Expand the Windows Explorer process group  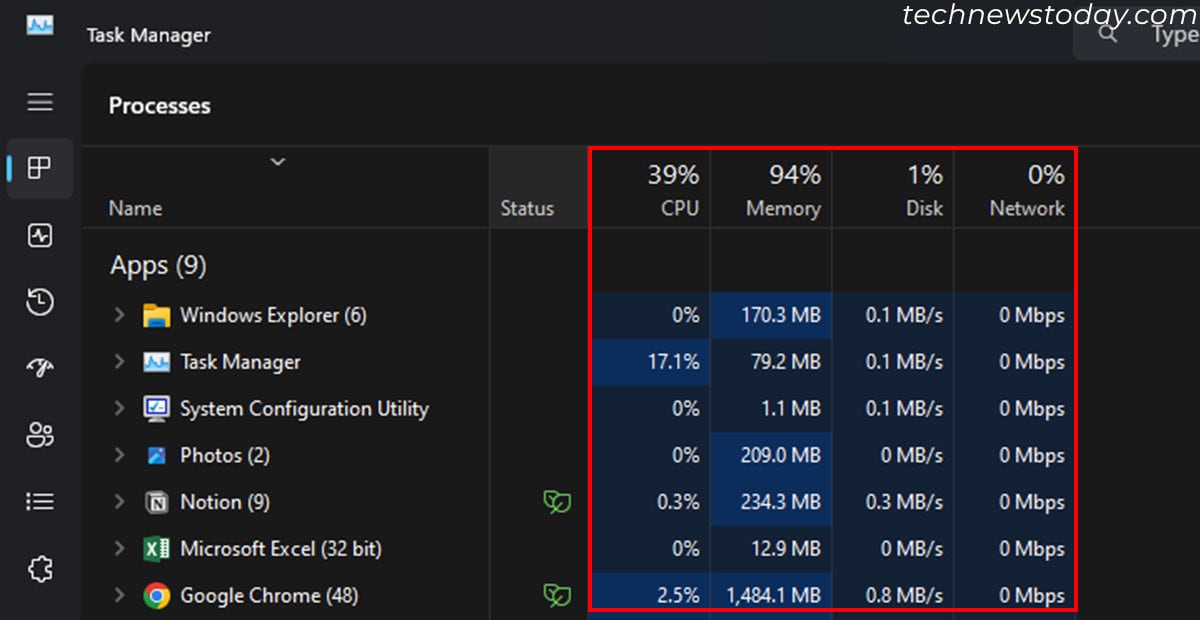pyautogui.click(x=119, y=315)
